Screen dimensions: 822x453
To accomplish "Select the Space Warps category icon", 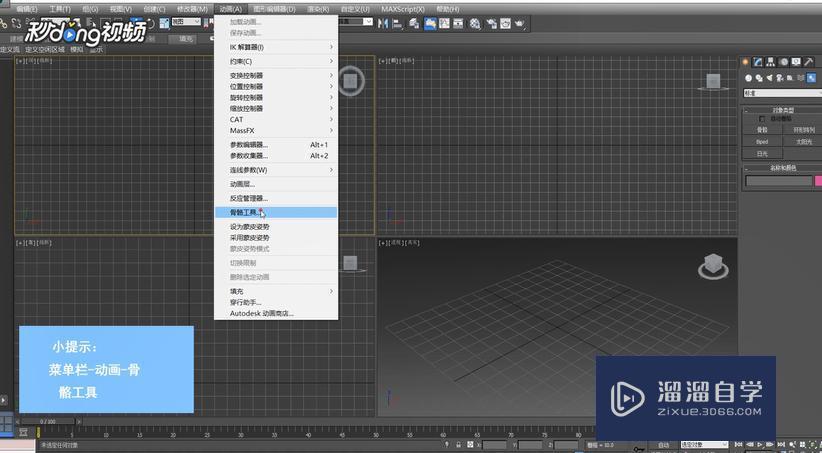I will click(801, 78).
